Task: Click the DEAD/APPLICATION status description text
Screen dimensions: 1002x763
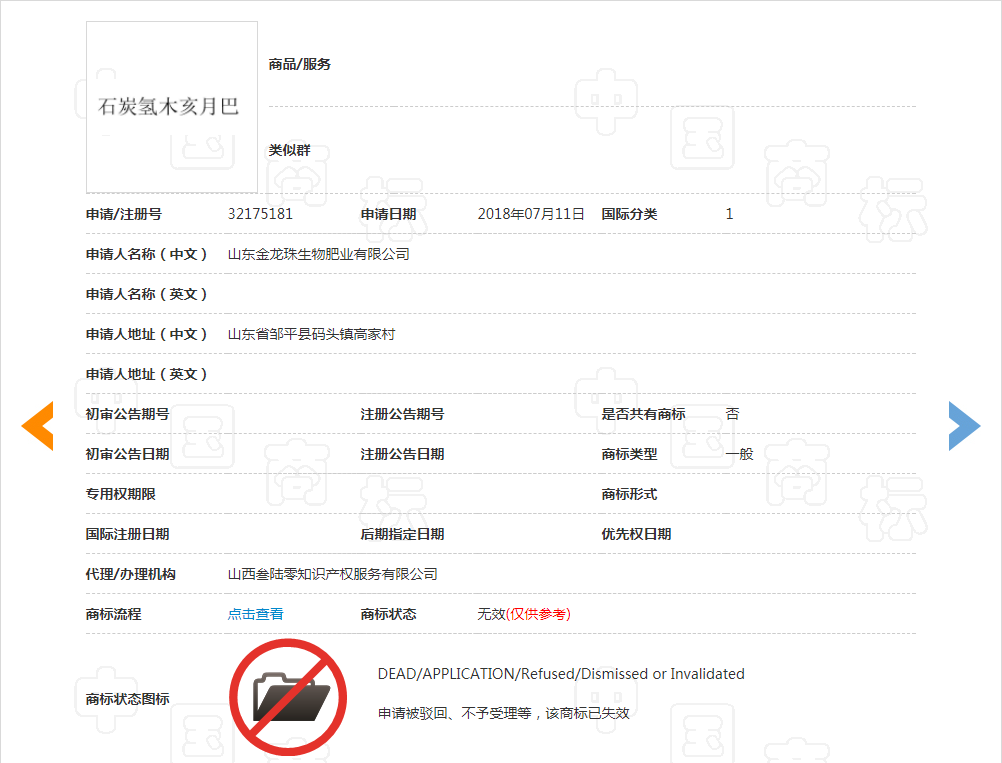Action: pyautogui.click(x=560, y=674)
